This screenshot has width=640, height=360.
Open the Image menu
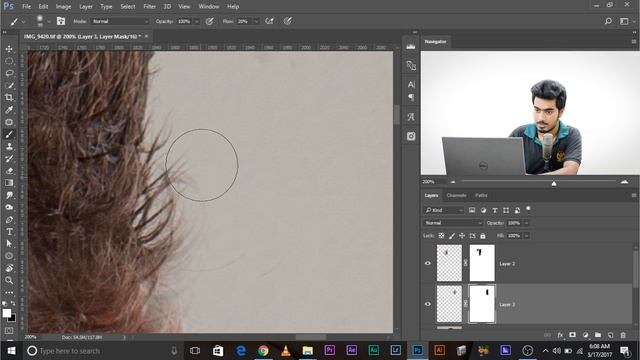63,7
